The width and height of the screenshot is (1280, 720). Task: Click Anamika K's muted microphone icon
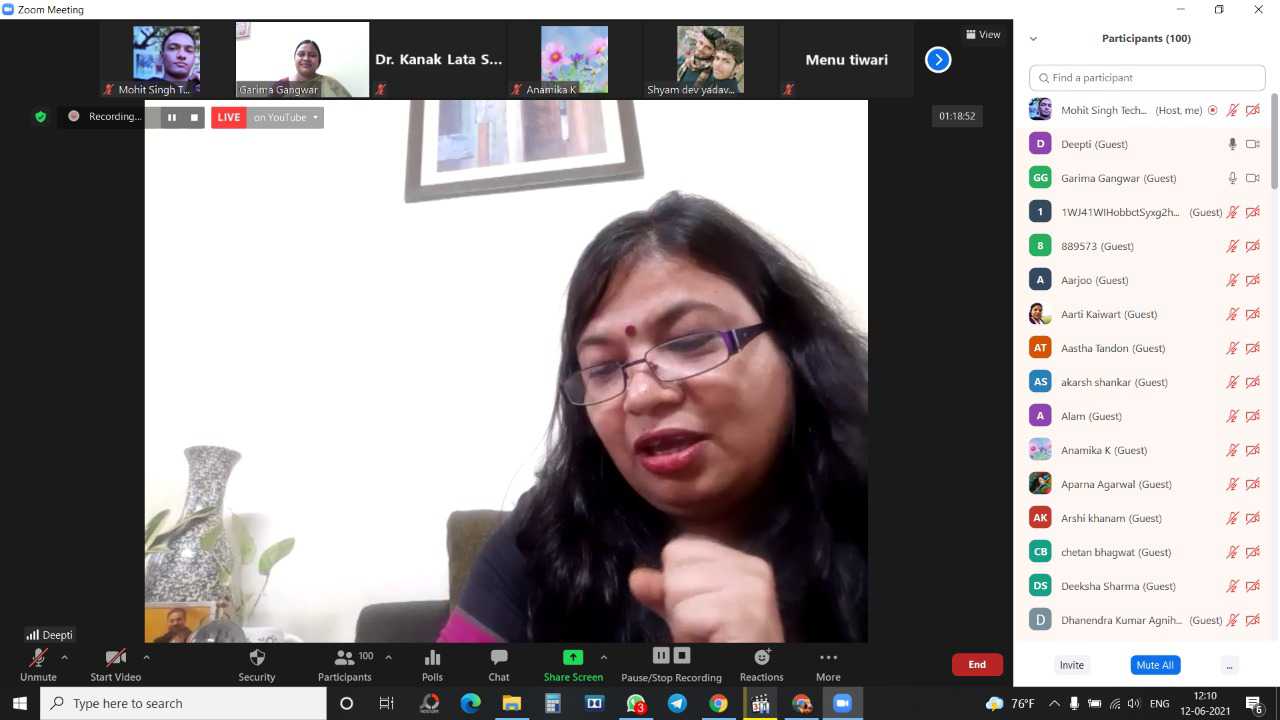[1233, 450]
